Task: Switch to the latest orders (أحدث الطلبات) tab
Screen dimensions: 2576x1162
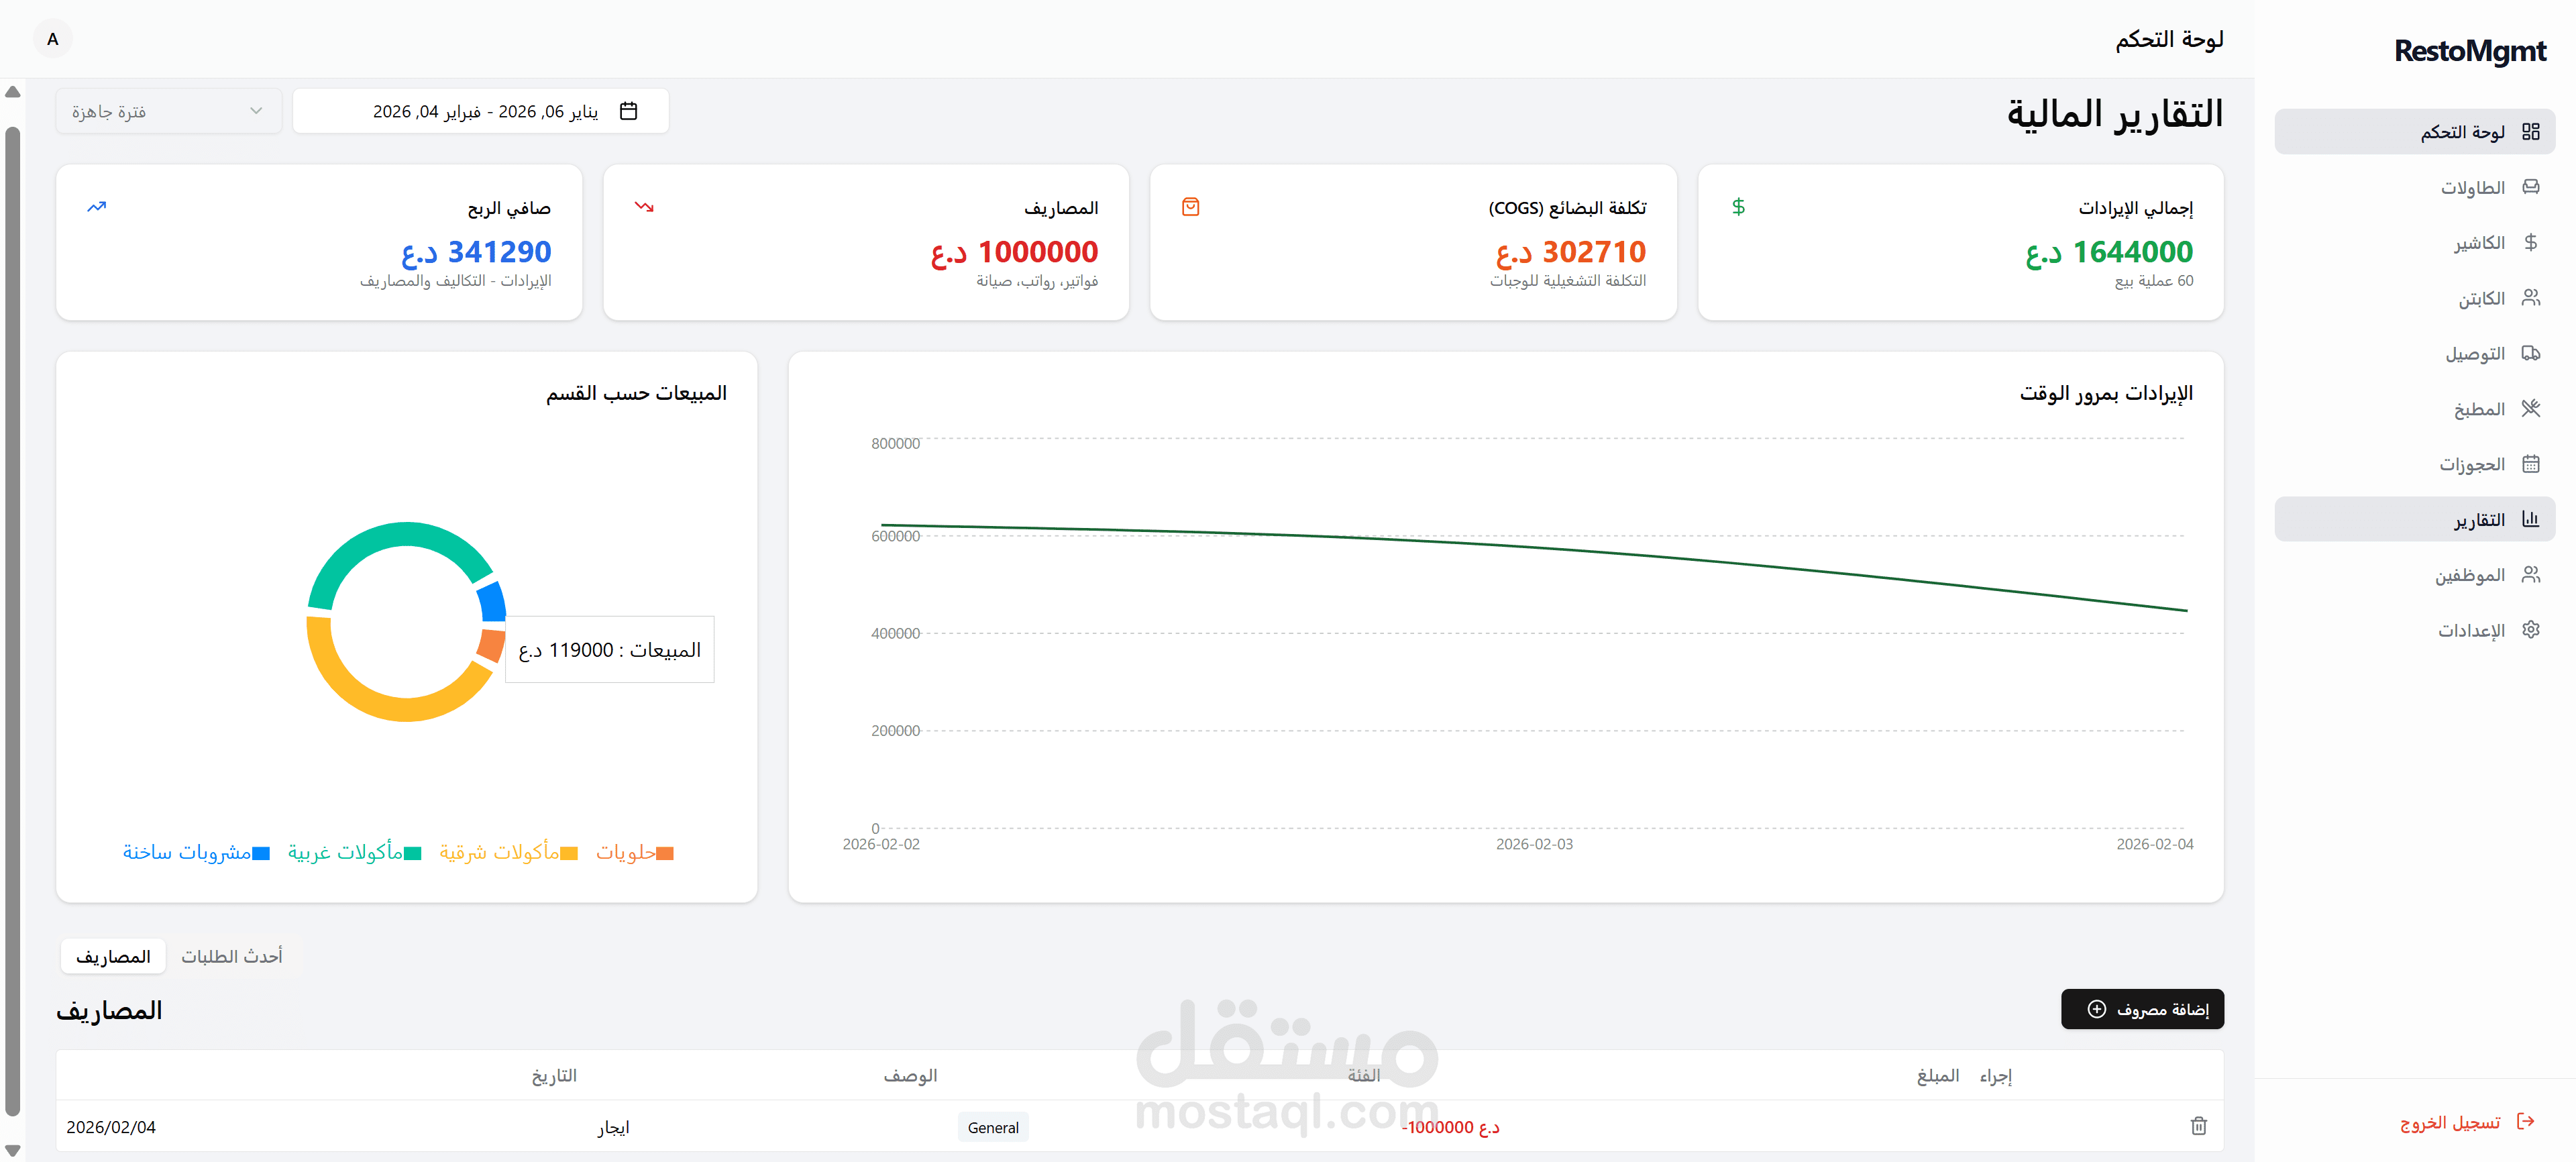Action: pyautogui.click(x=231, y=956)
